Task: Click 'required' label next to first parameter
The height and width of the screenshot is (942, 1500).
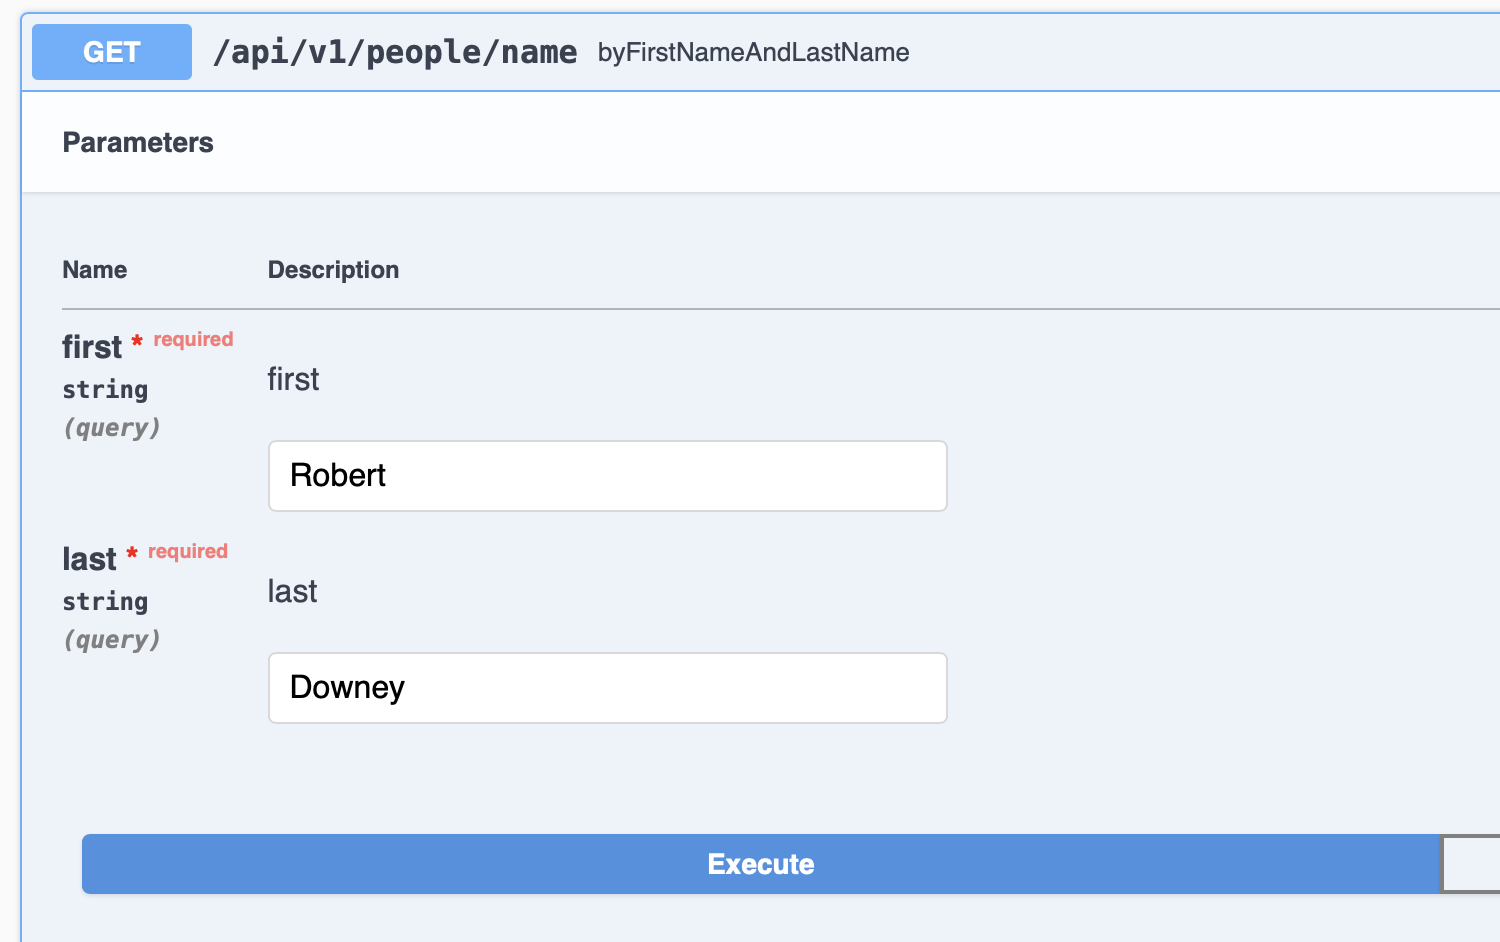Action: pos(193,339)
